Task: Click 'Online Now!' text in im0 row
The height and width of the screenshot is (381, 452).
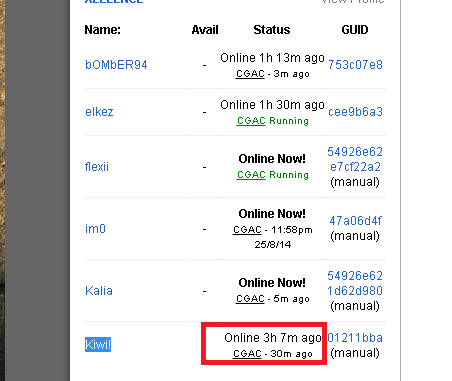Action: 272,214
